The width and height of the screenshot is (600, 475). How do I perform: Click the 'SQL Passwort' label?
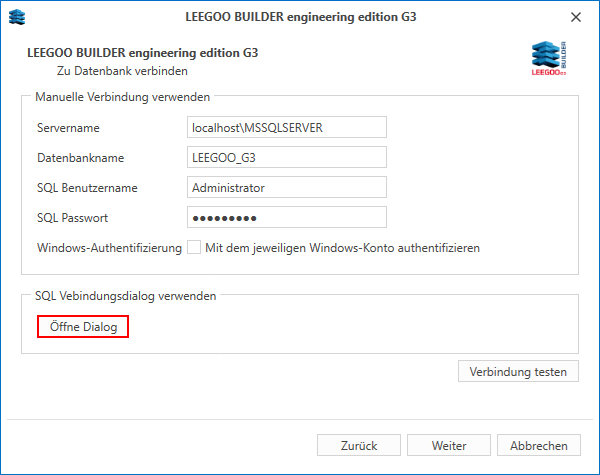72,218
